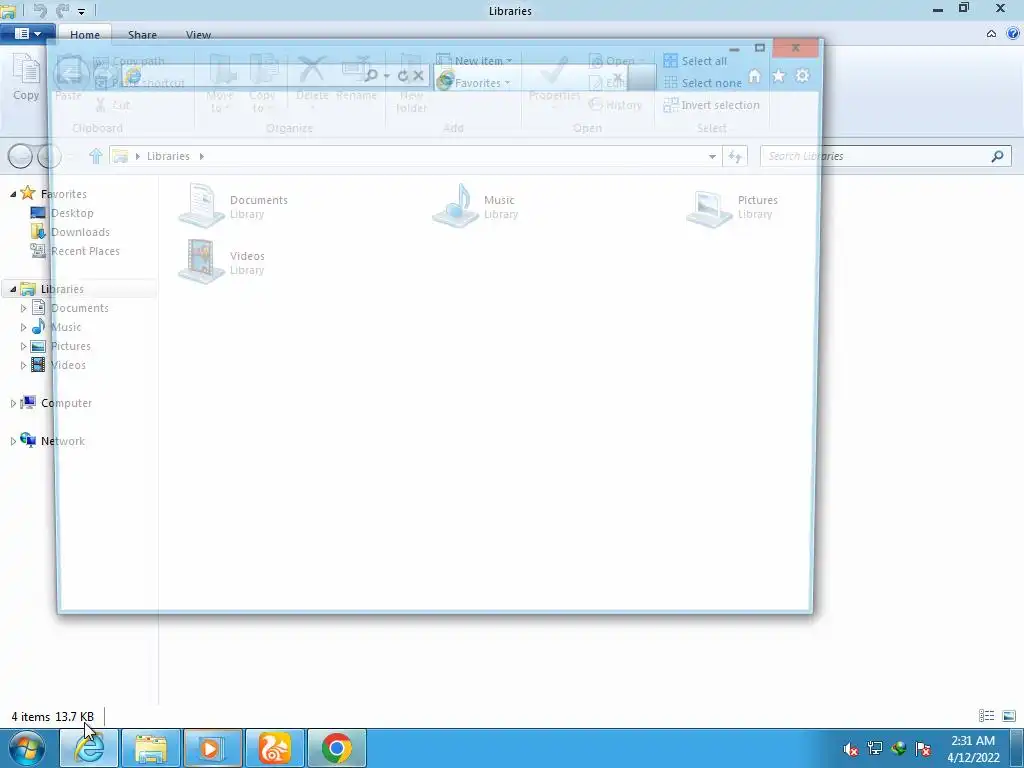
Task: Click the Cut command in the Clipboard group
Action: coord(112,105)
